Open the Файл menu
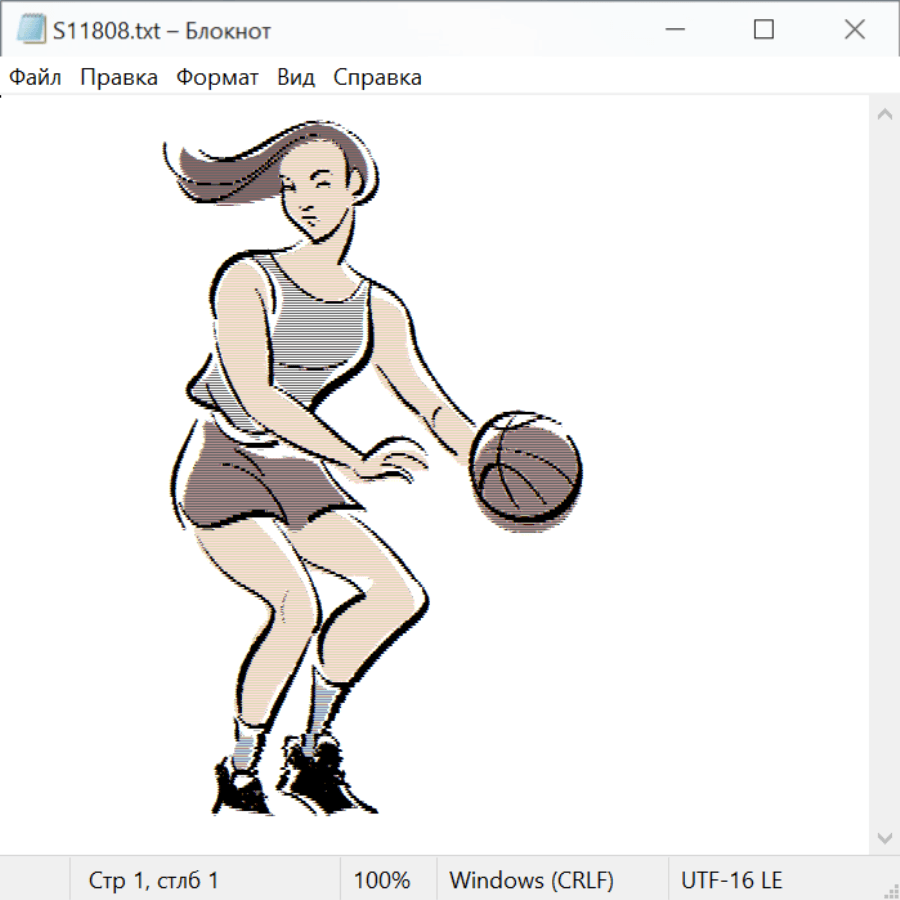900x900 pixels. point(35,78)
